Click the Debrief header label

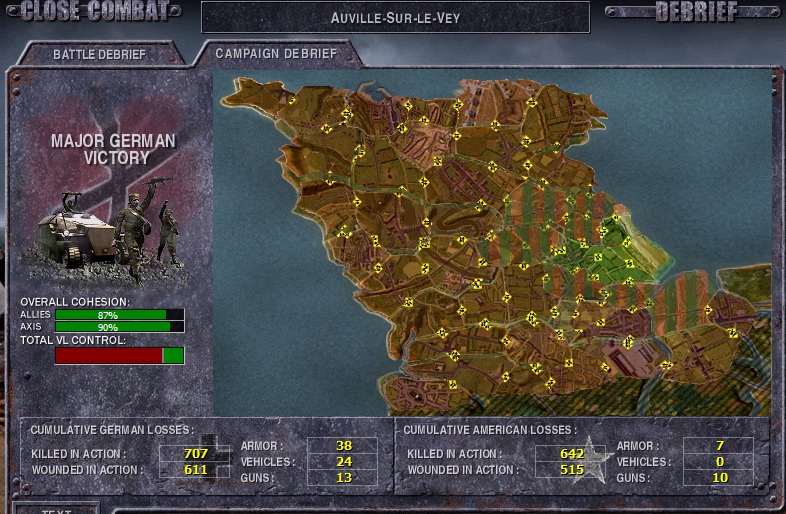(696, 11)
